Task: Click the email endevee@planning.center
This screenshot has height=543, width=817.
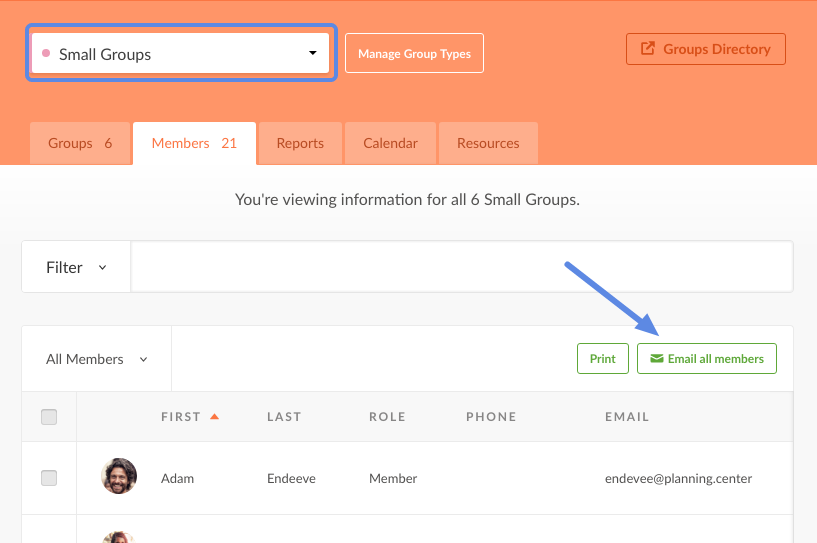Action: [x=678, y=478]
